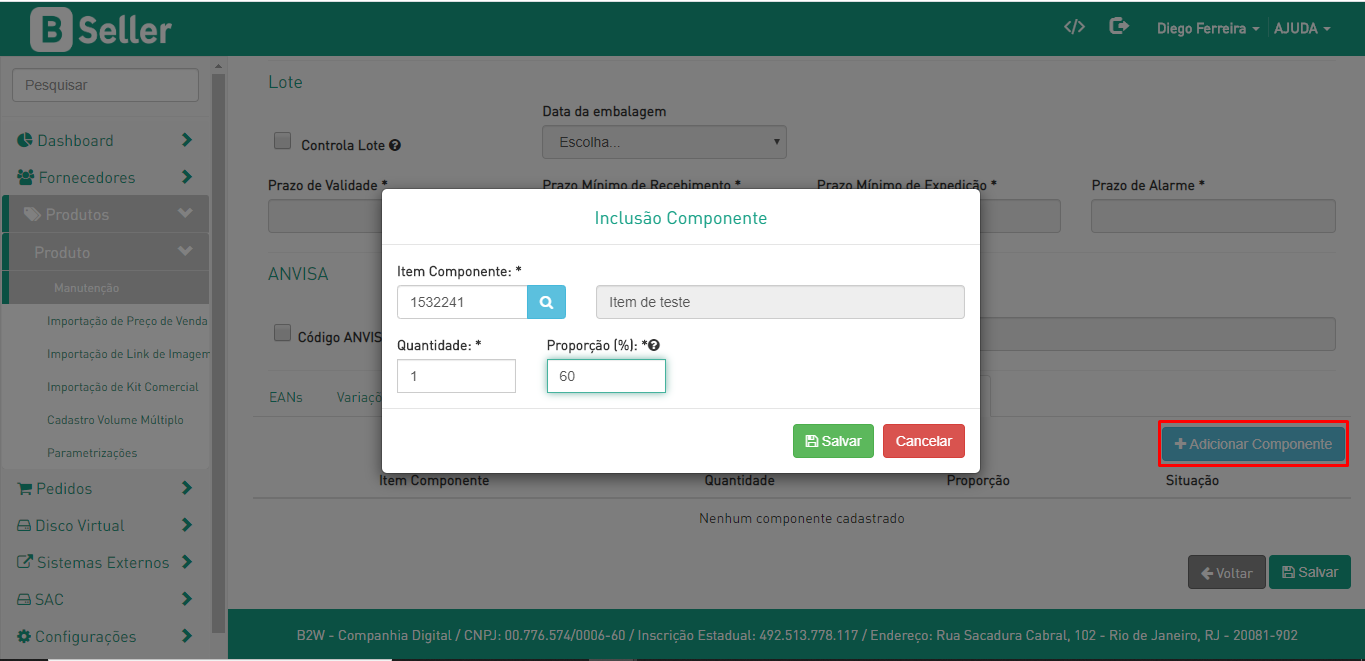Expand the AJUDA menu
1365x661 pixels.
pyautogui.click(x=1301, y=29)
